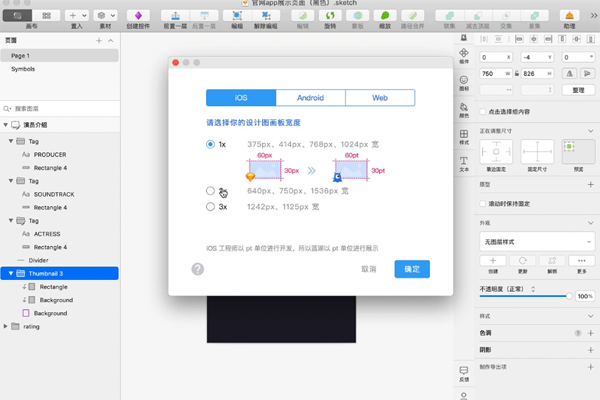Click the 确定 confirm button
The image size is (600, 400).
412,269
